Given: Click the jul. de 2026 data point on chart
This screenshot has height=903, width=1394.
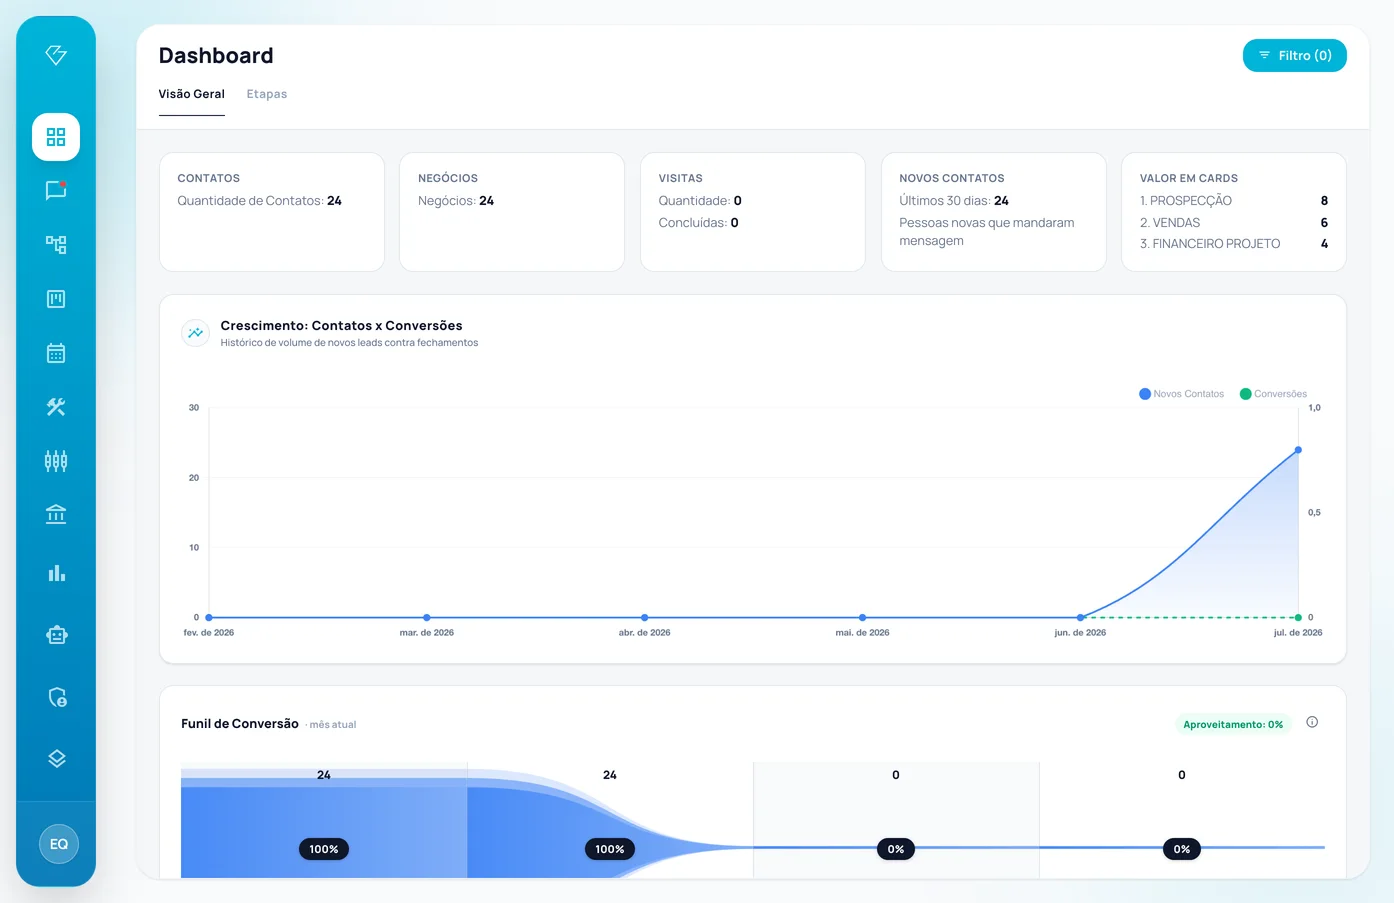Looking at the screenshot, I should [x=1298, y=450].
